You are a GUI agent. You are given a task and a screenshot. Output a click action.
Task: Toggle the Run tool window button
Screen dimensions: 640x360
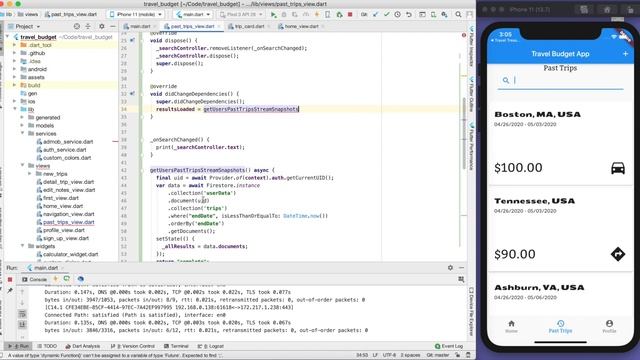(x=18, y=346)
